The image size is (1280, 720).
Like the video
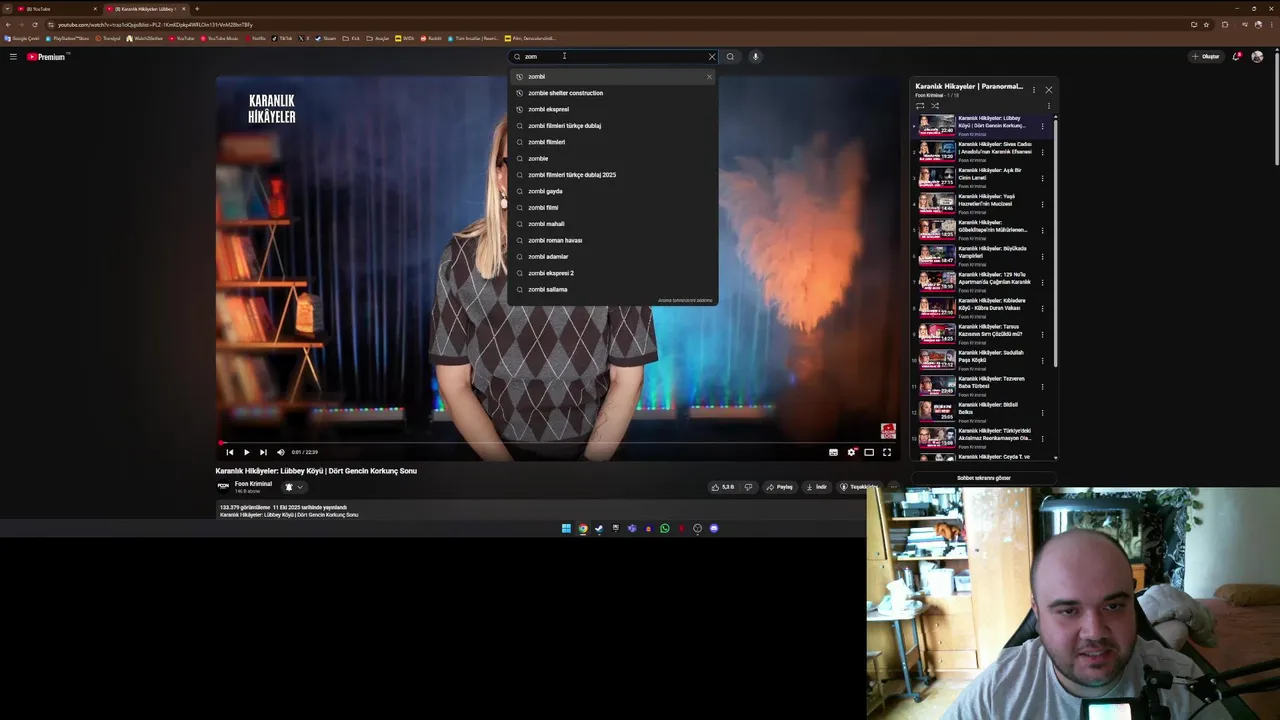click(x=722, y=487)
